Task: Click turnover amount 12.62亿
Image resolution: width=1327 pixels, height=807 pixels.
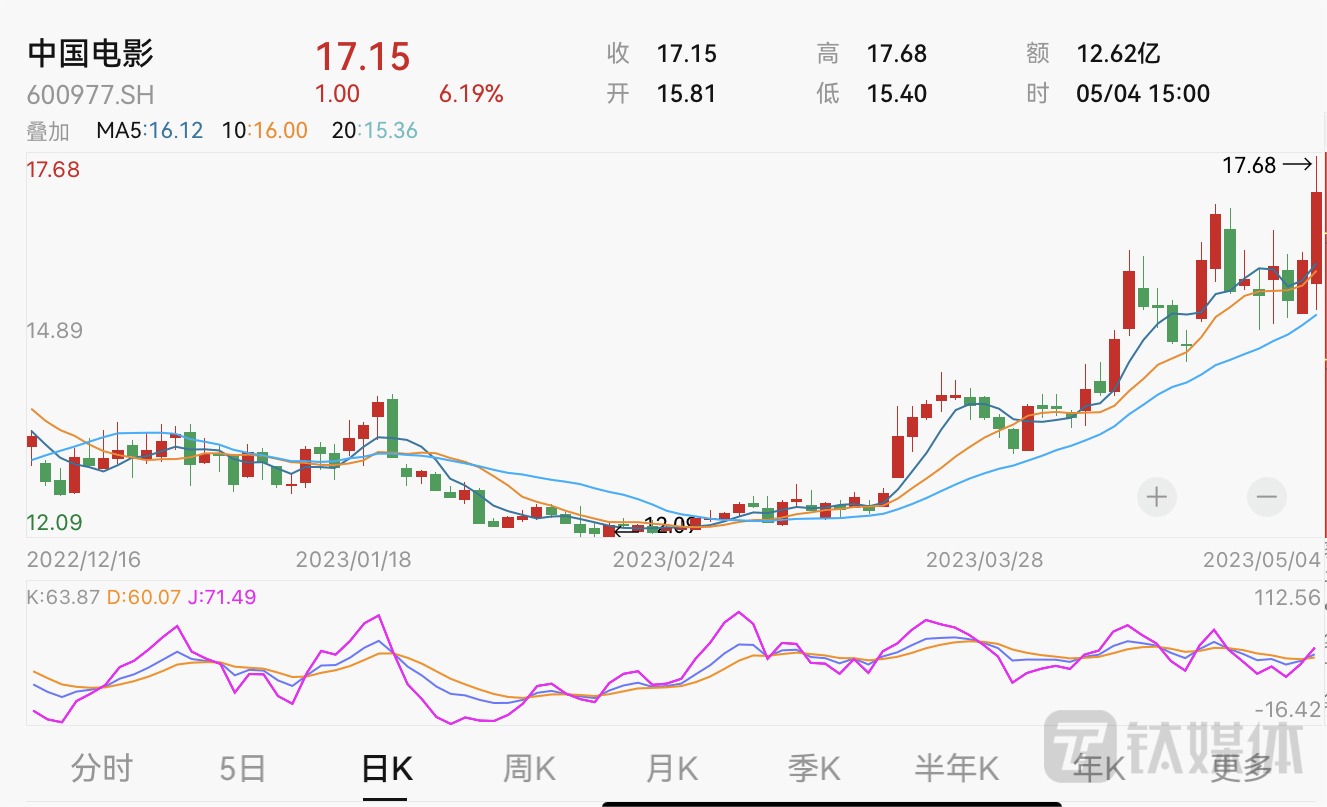Action: click(x=1118, y=53)
